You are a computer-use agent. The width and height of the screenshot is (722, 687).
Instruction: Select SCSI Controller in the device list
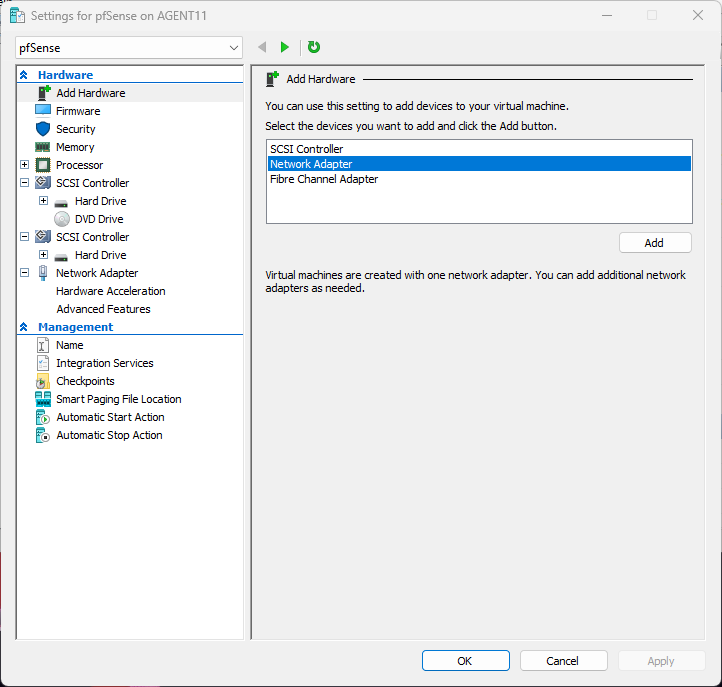point(306,149)
